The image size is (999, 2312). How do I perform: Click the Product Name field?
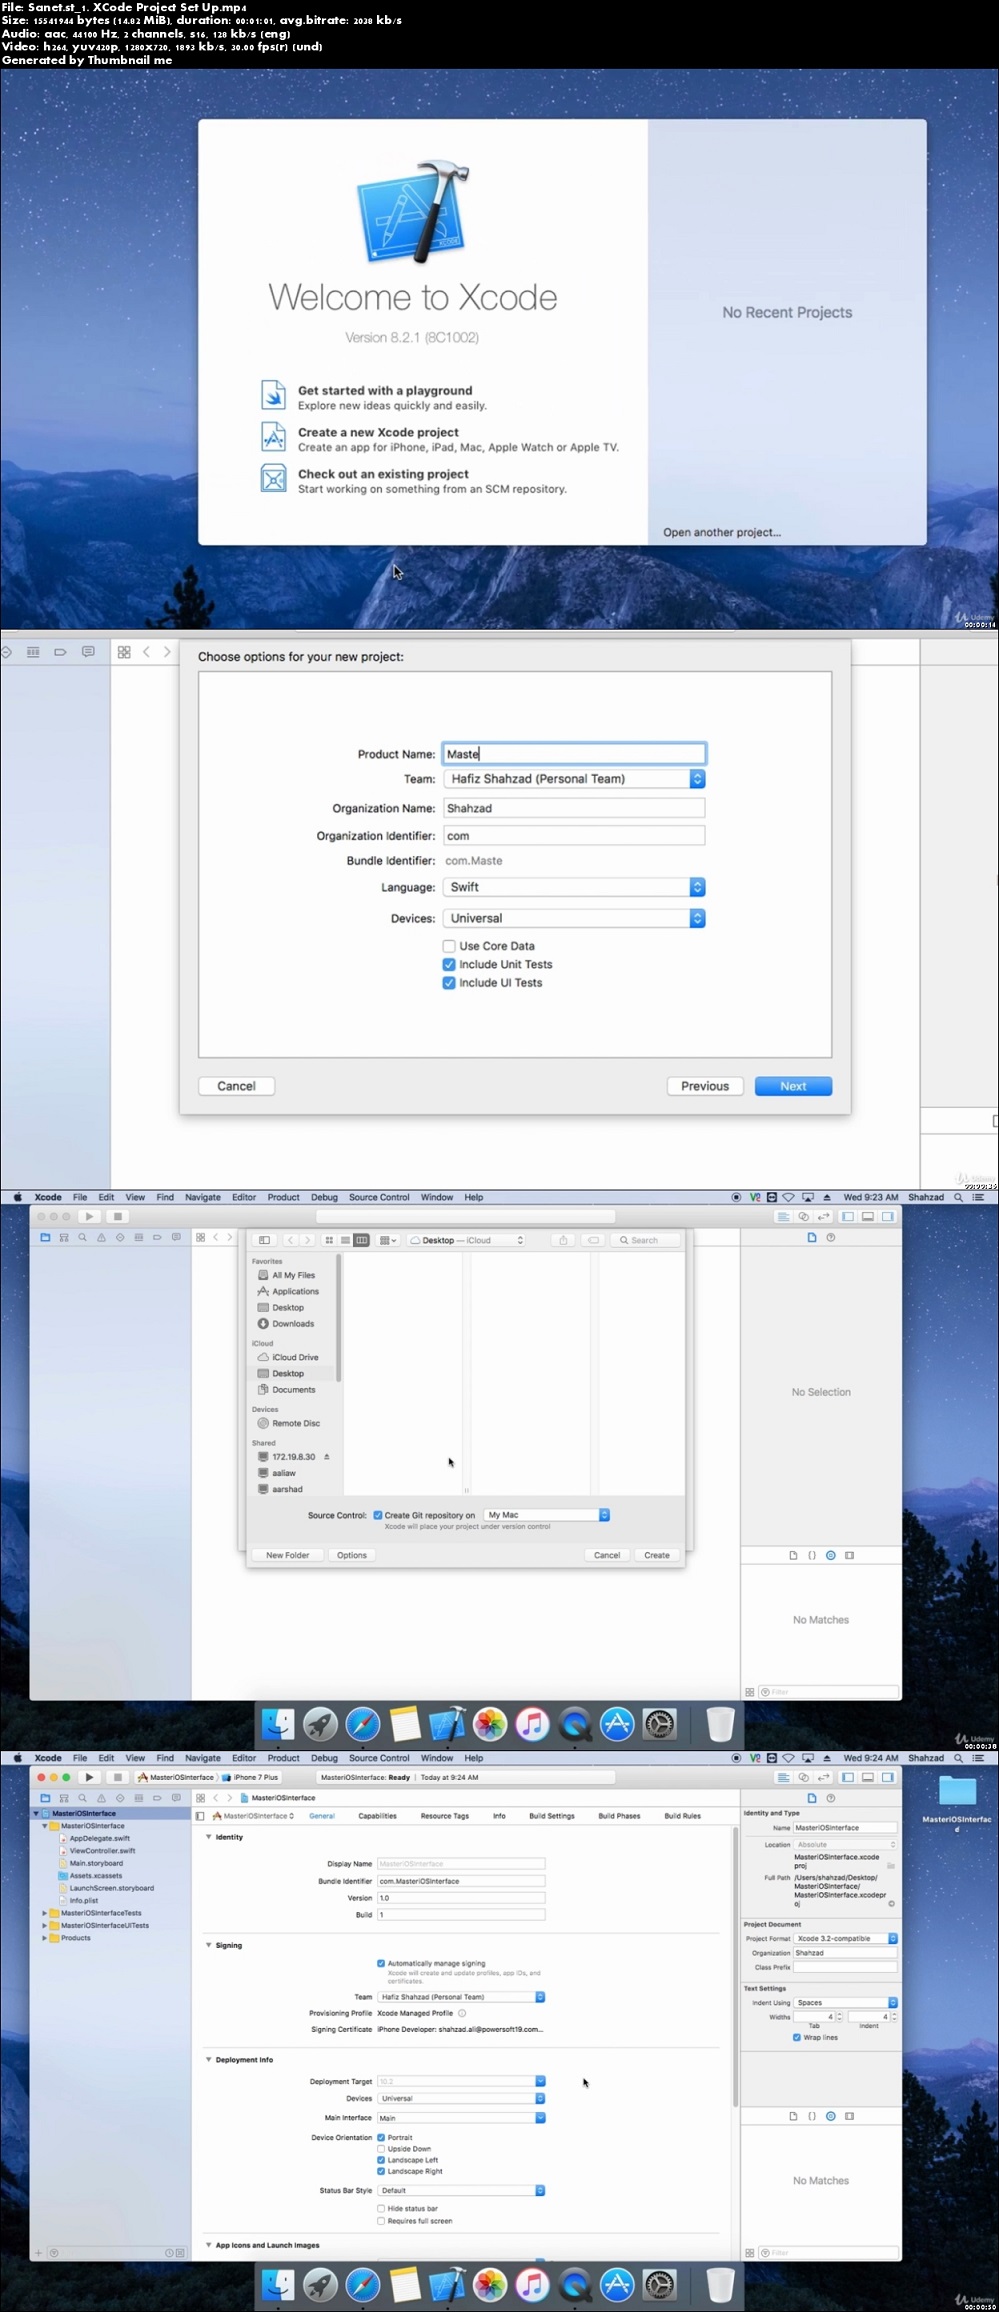(x=574, y=754)
